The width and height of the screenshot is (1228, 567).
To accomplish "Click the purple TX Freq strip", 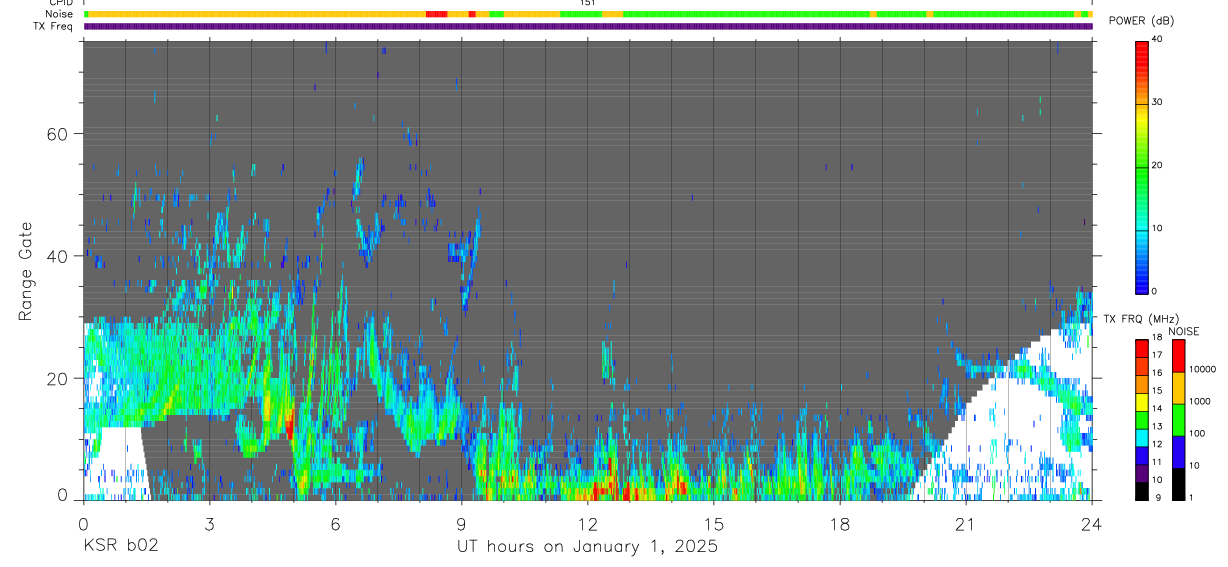I will pyautogui.click(x=588, y=26).
